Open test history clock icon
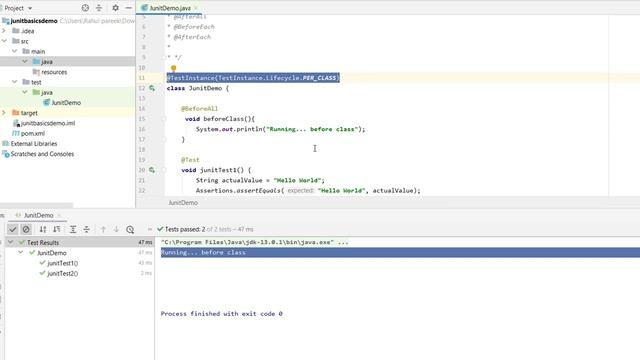The width and height of the screenshot is (640, 360). 130,229
